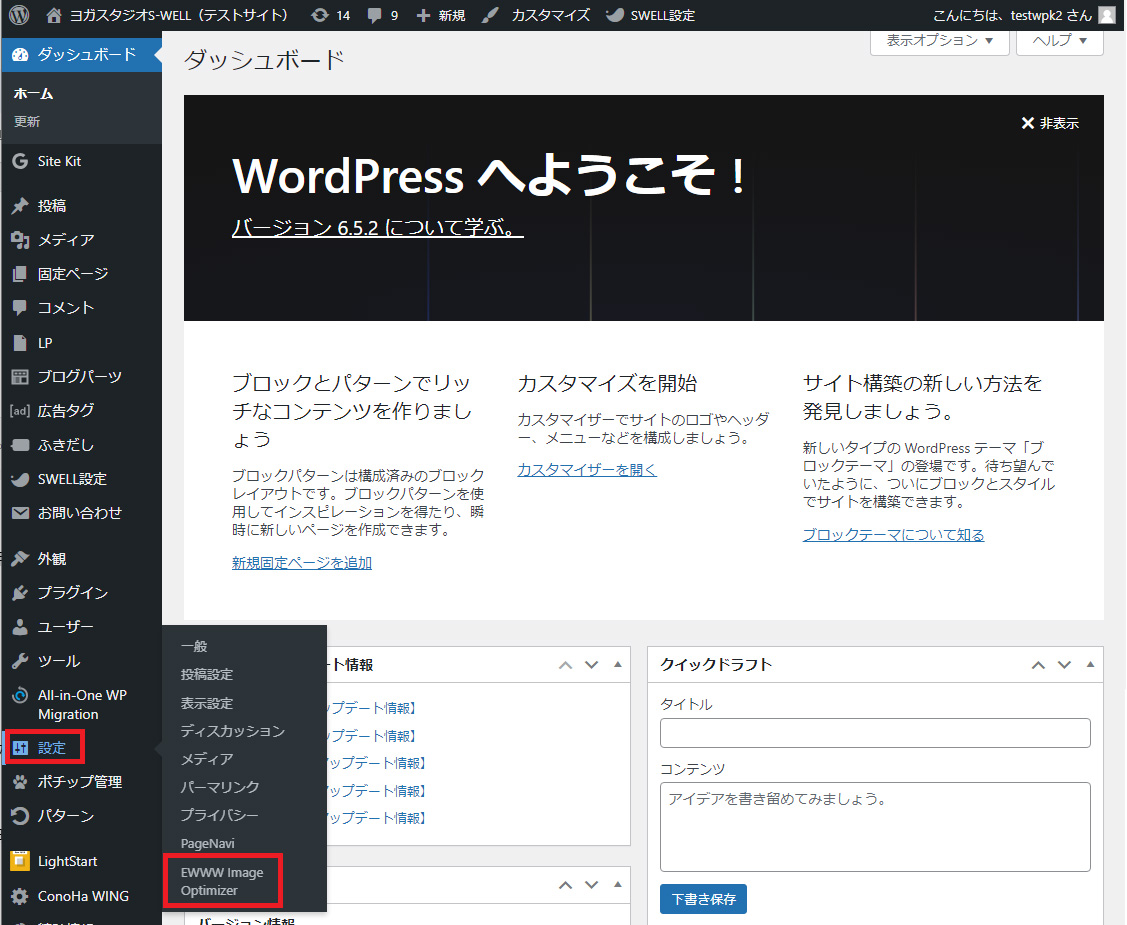Click the WordPress logo in admin bar
This screenshot has height=925, width=1127.
pyautogui.click(x=19, y=15)
